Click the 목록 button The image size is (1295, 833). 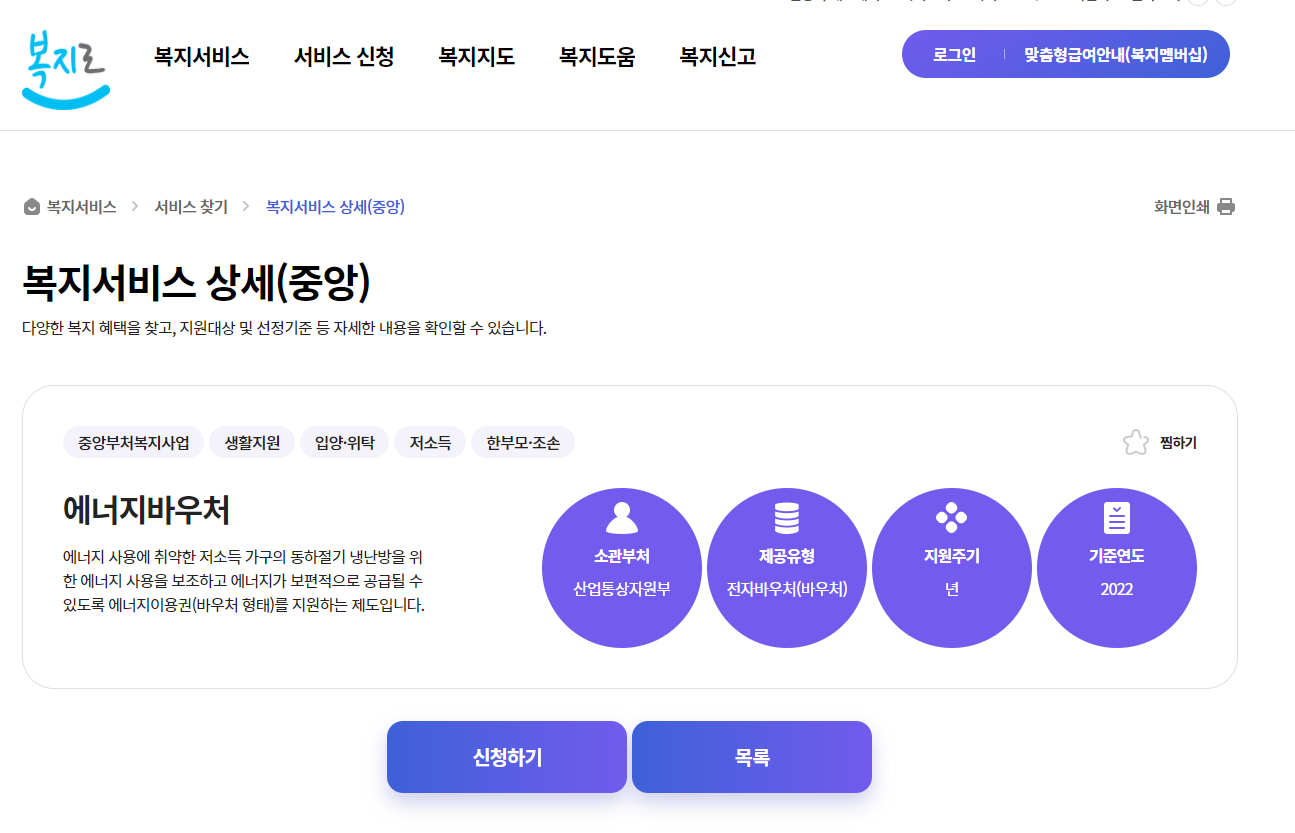(x=751, y=757)
